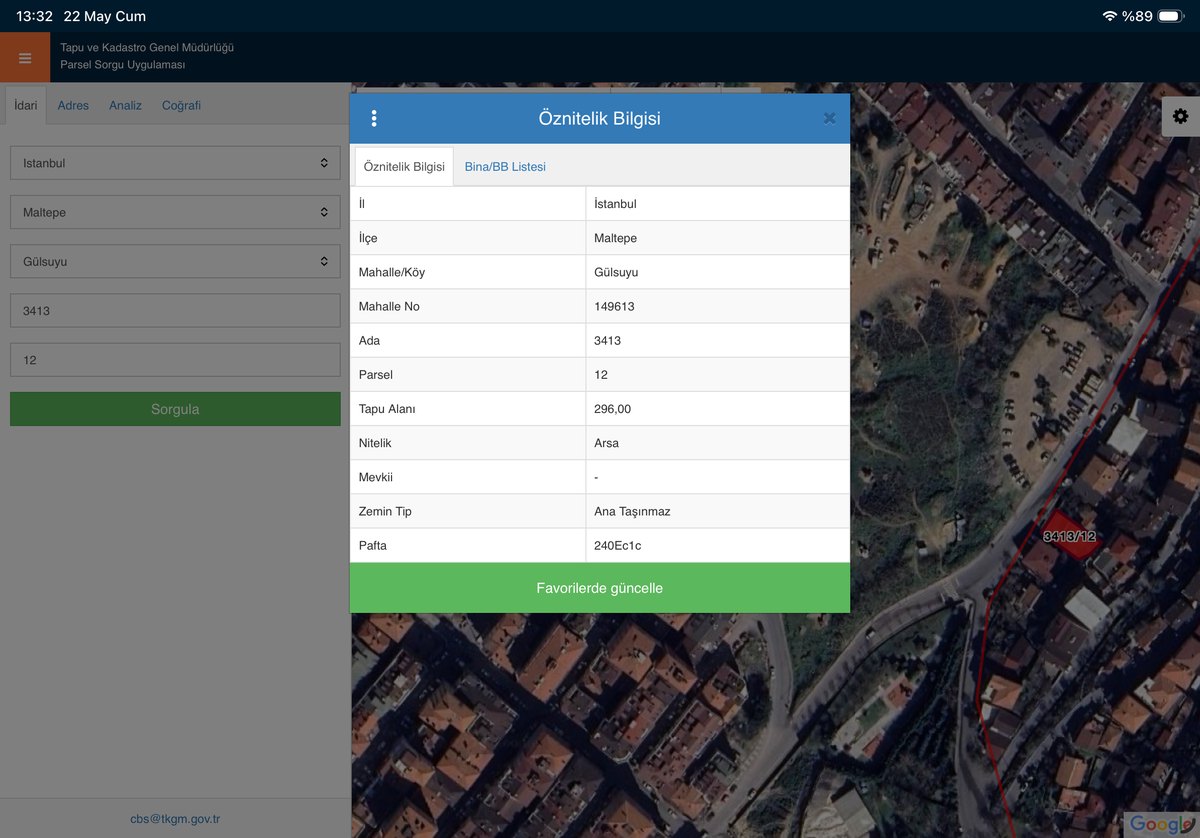
Task: Tap the battery indicator icon
Action: (1172, 16)
